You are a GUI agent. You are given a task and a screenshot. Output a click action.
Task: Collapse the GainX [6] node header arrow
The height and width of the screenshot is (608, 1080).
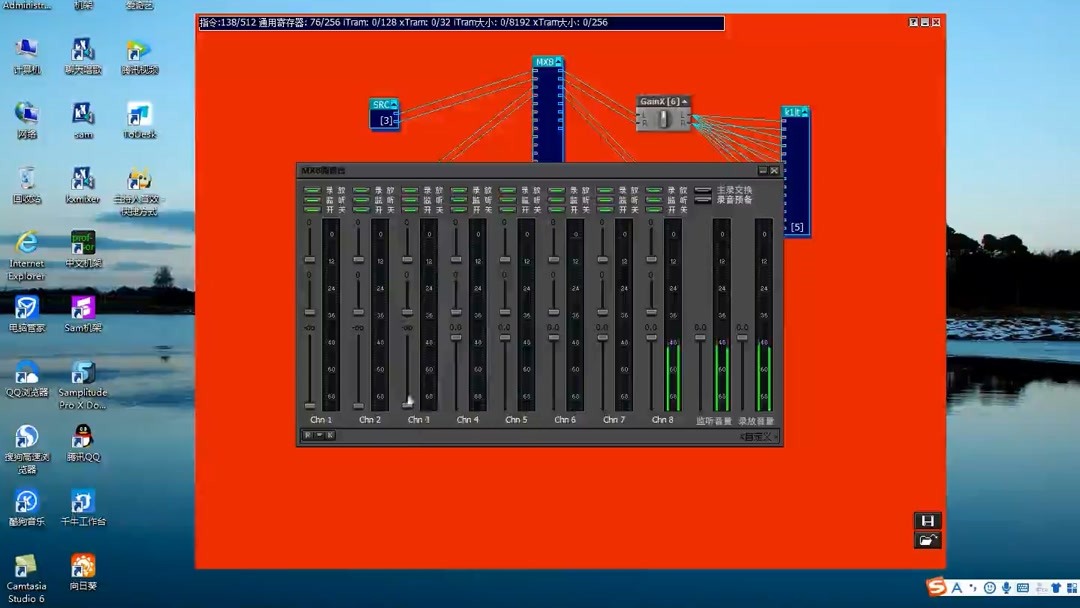683,101
